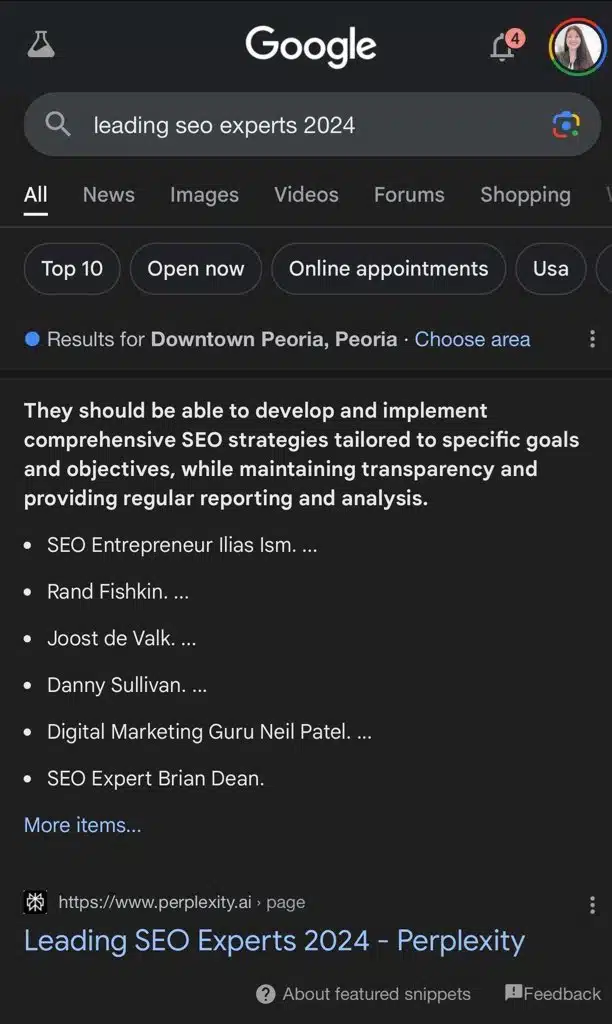Open location results three-dot menu
Screen dimensions: 612x1024
pyautogui.click(x=592, y=339)
